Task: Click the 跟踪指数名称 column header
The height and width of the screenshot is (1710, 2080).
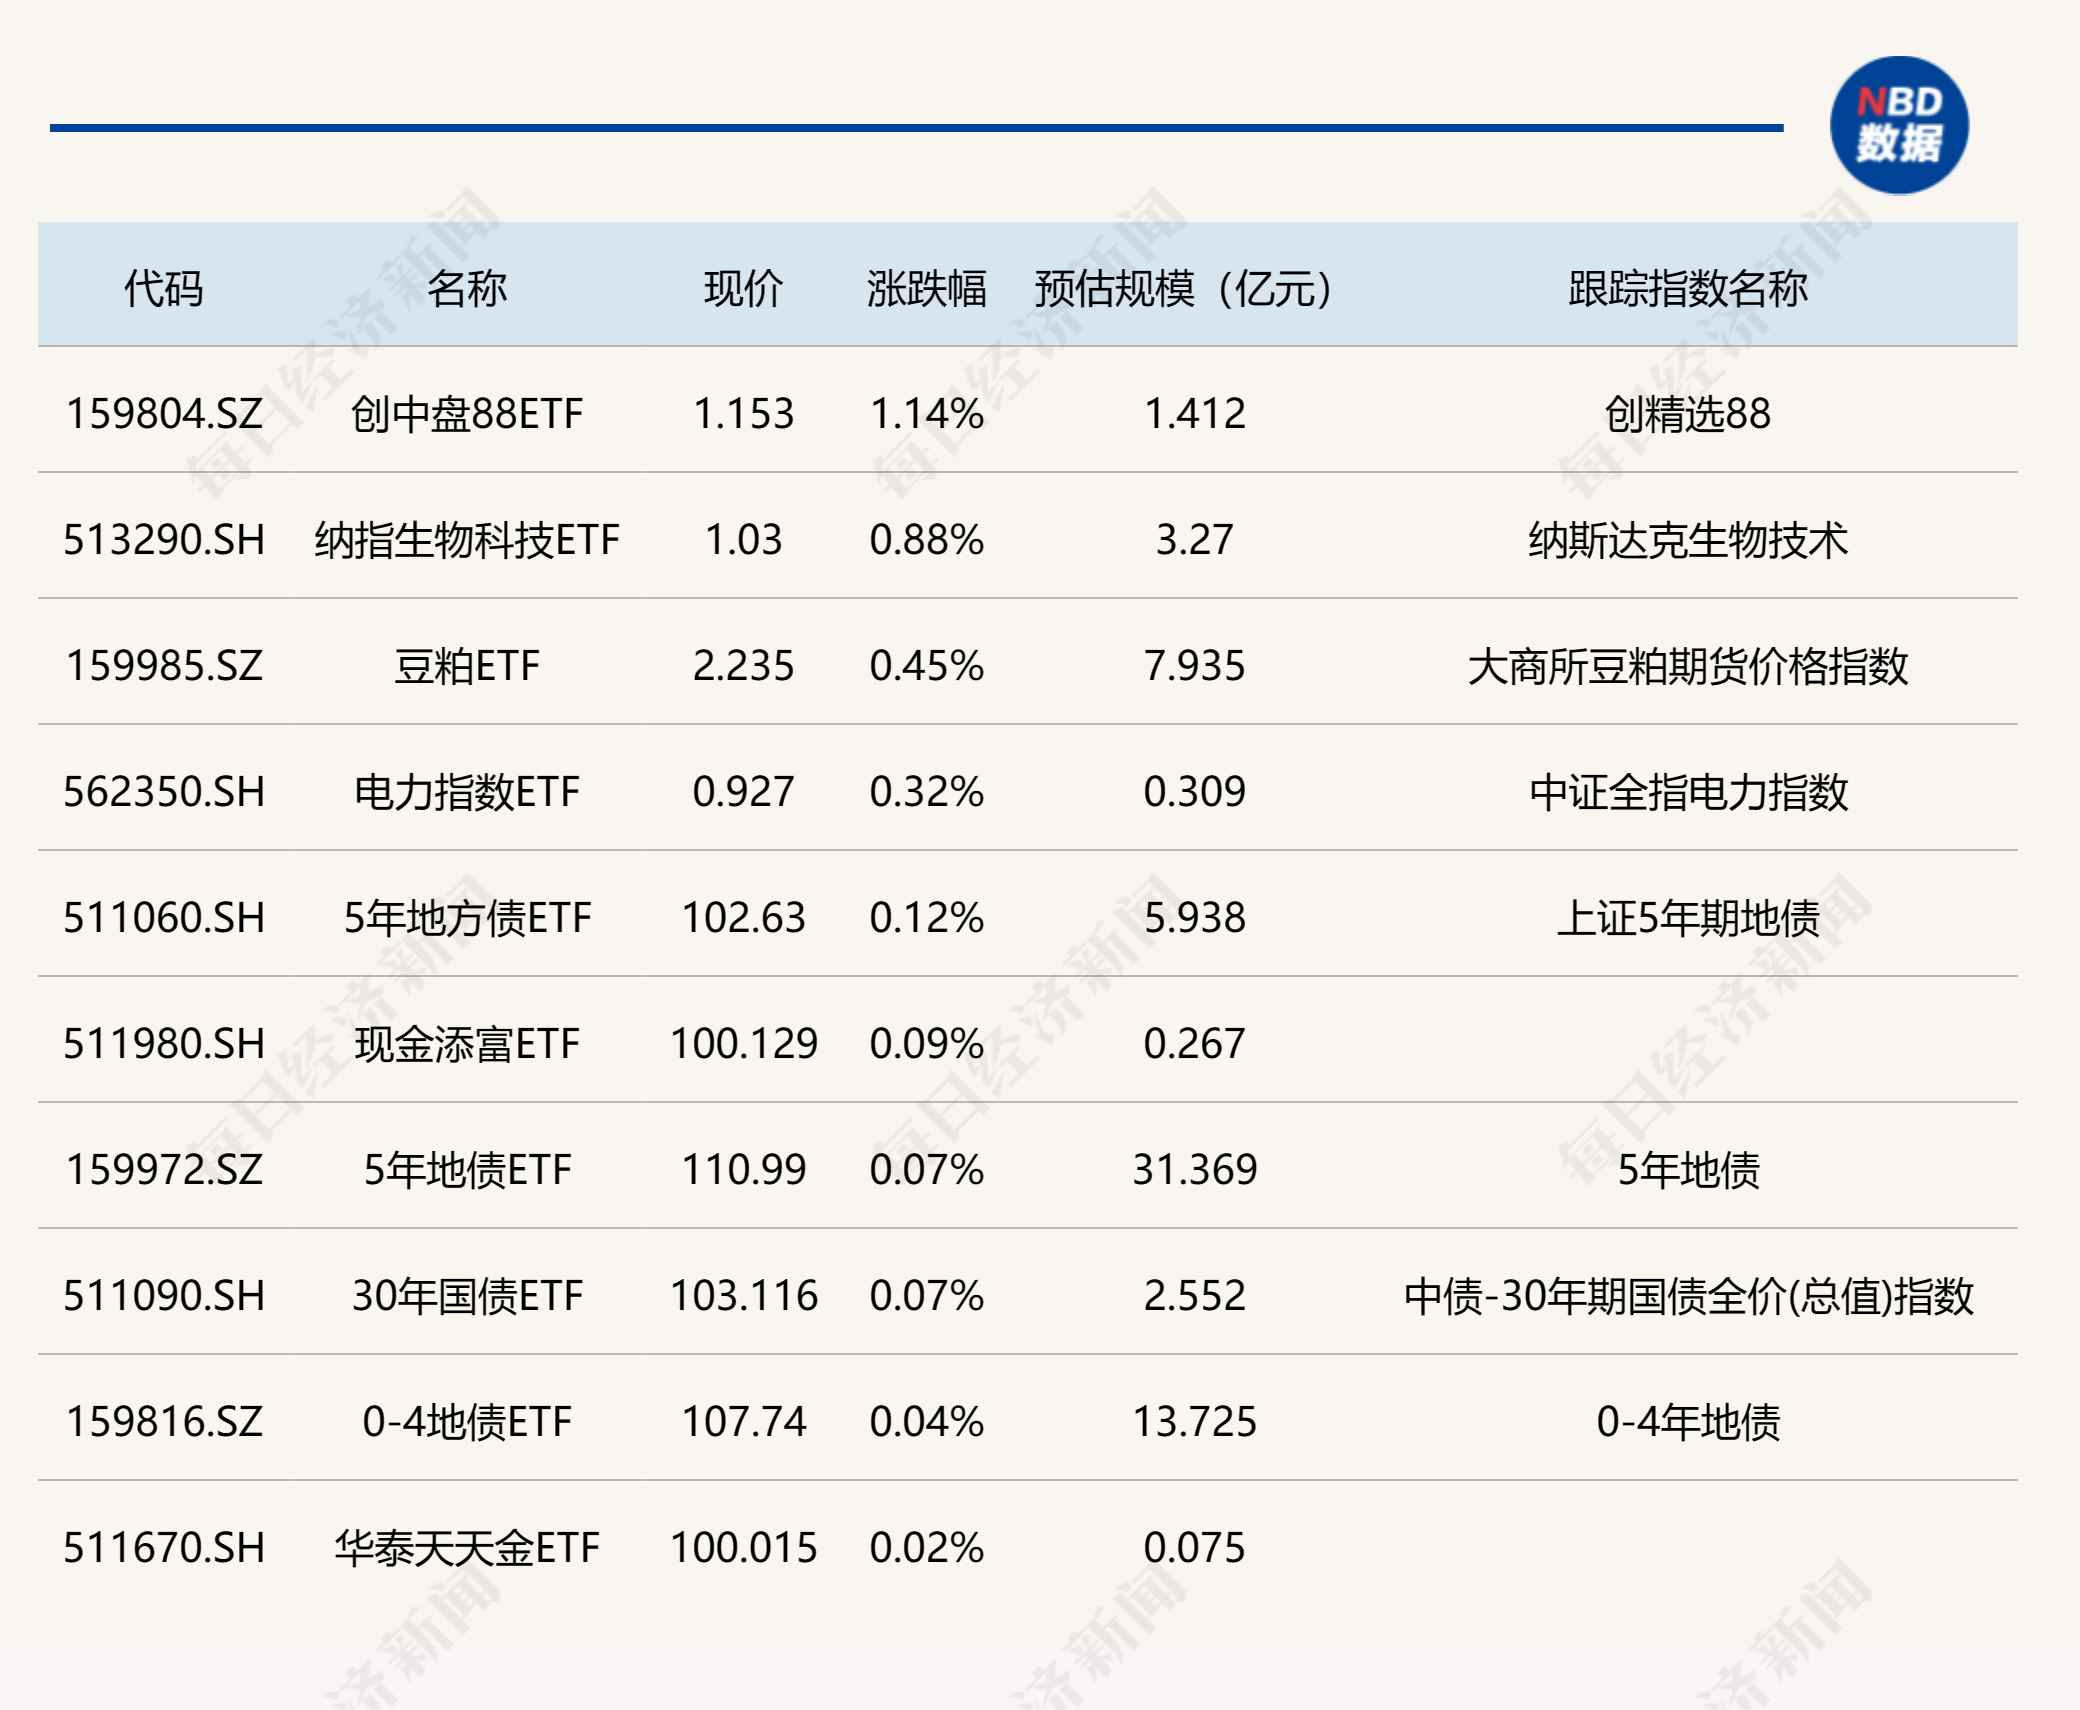Action: pos(1688,289)
